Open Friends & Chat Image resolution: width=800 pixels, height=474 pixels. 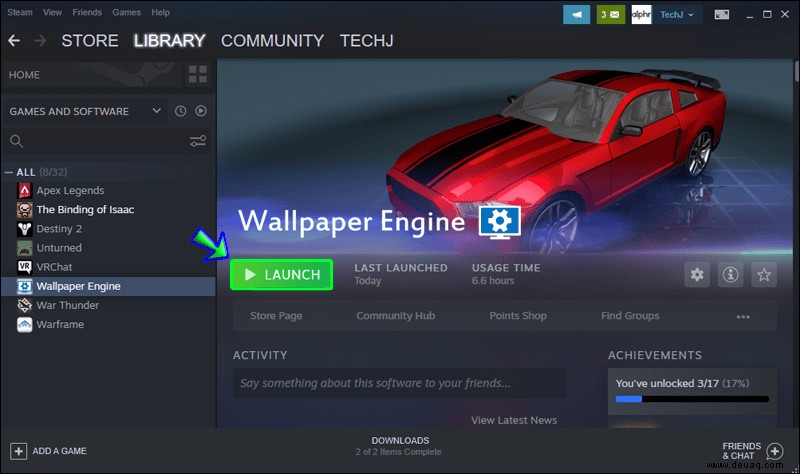753,451
